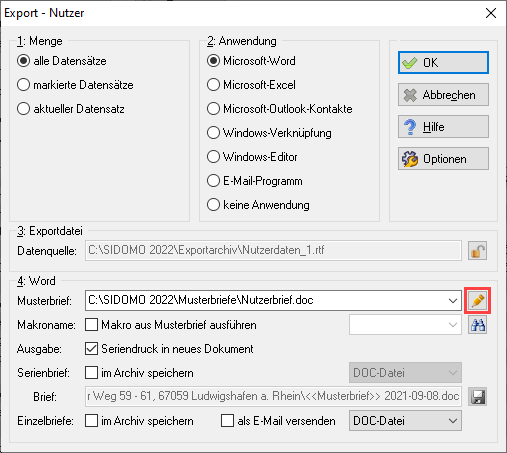Click the padlock icon beside Datenquelle

coord(477,251)
